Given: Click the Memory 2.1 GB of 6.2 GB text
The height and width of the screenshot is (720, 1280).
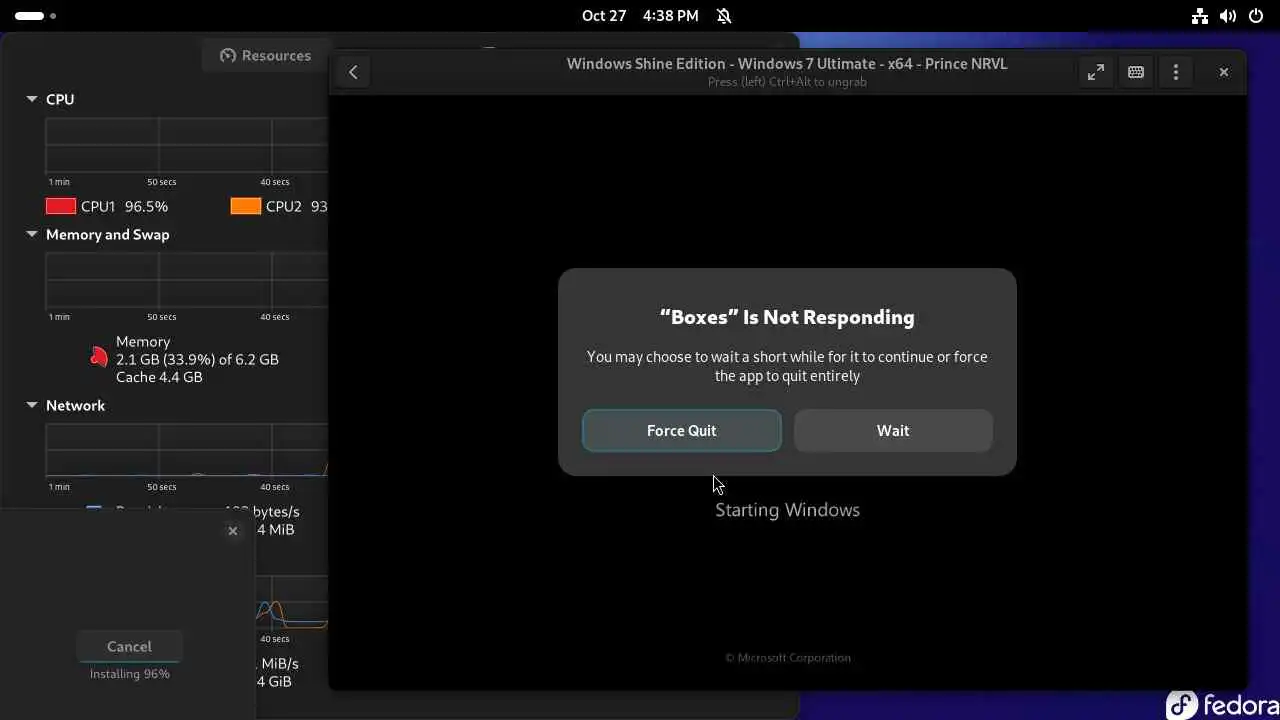Looking at the screenshot, I should [197, 359].
